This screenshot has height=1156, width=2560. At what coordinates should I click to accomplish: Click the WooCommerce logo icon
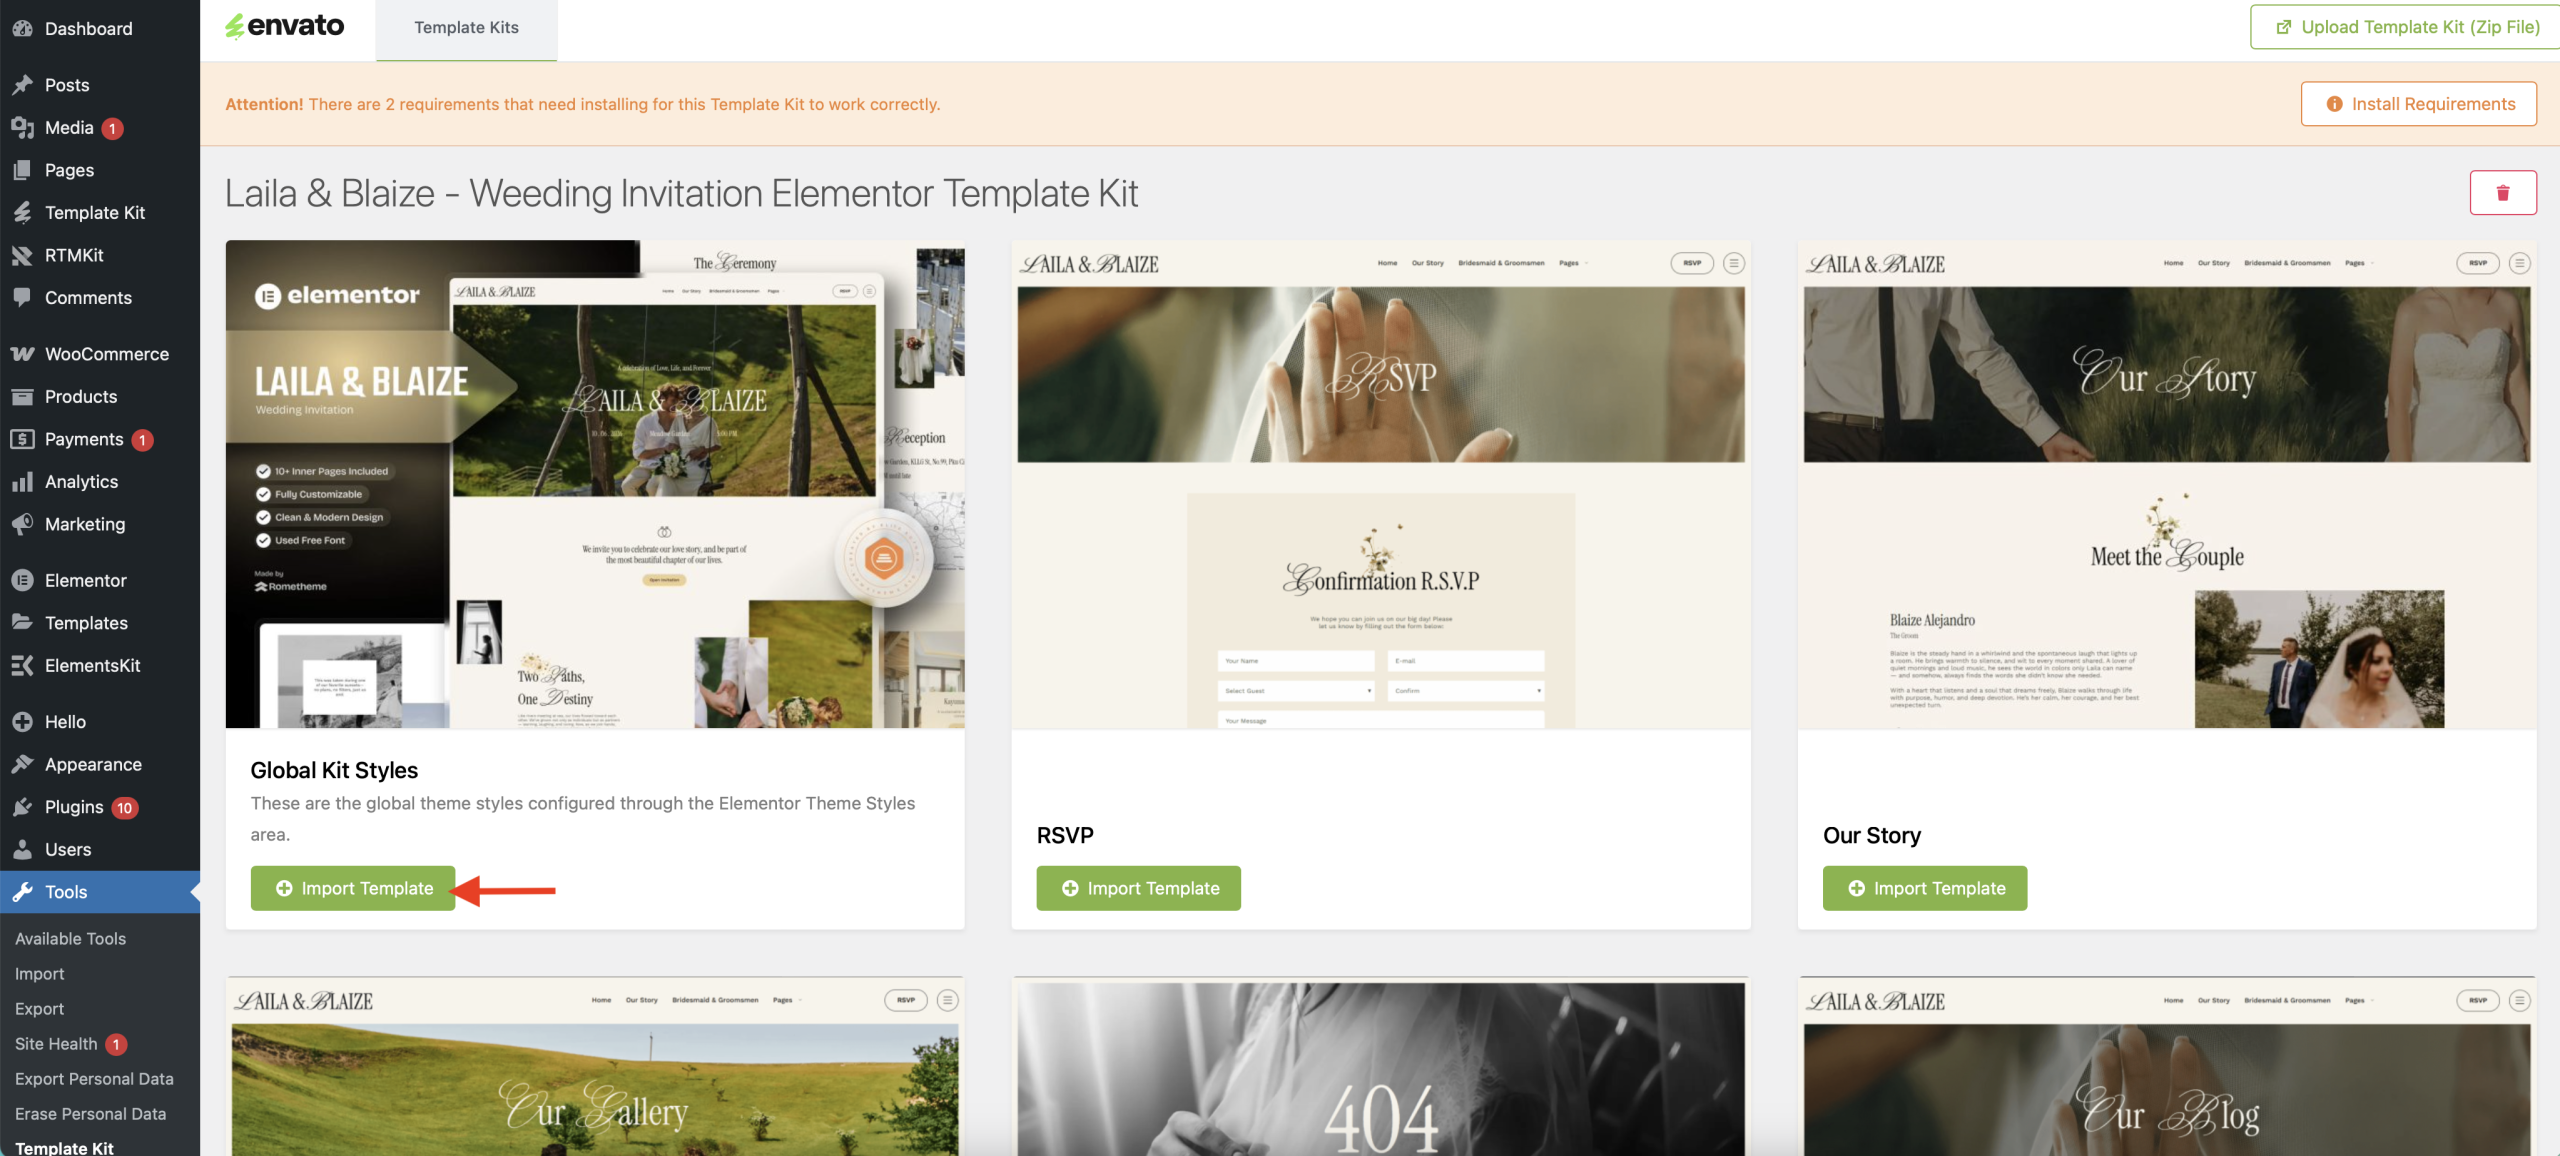(x=22, y=354)
